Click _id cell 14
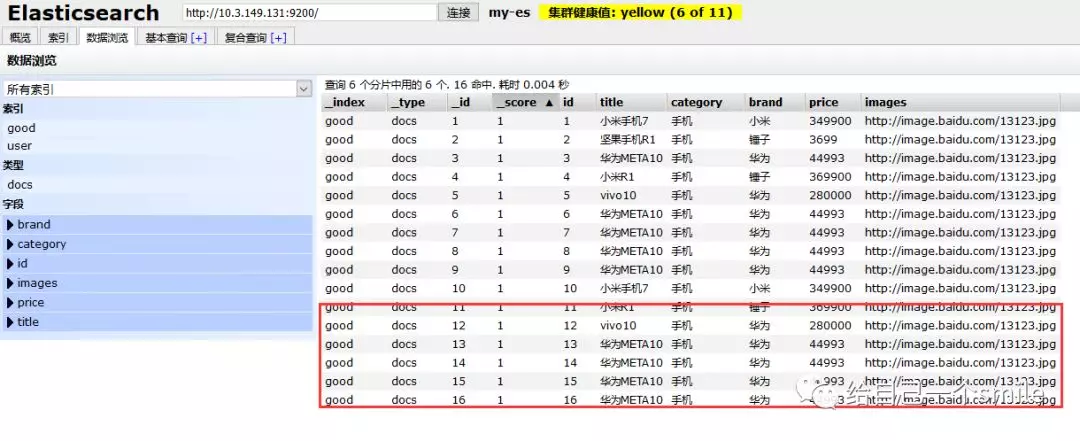Screen dimensions: 1080x441 459,363
